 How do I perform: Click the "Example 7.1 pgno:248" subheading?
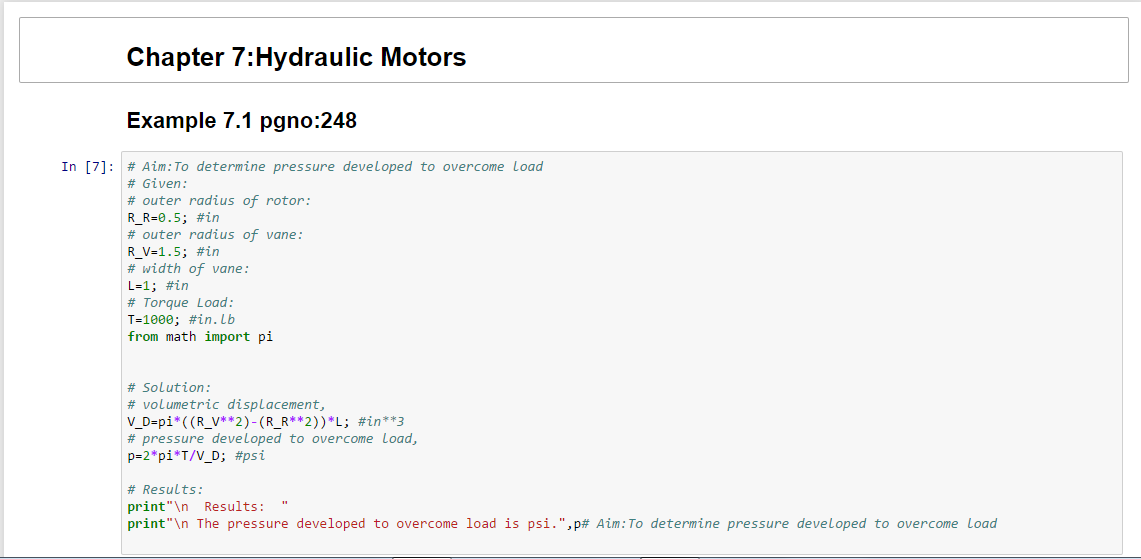[241, 121]
